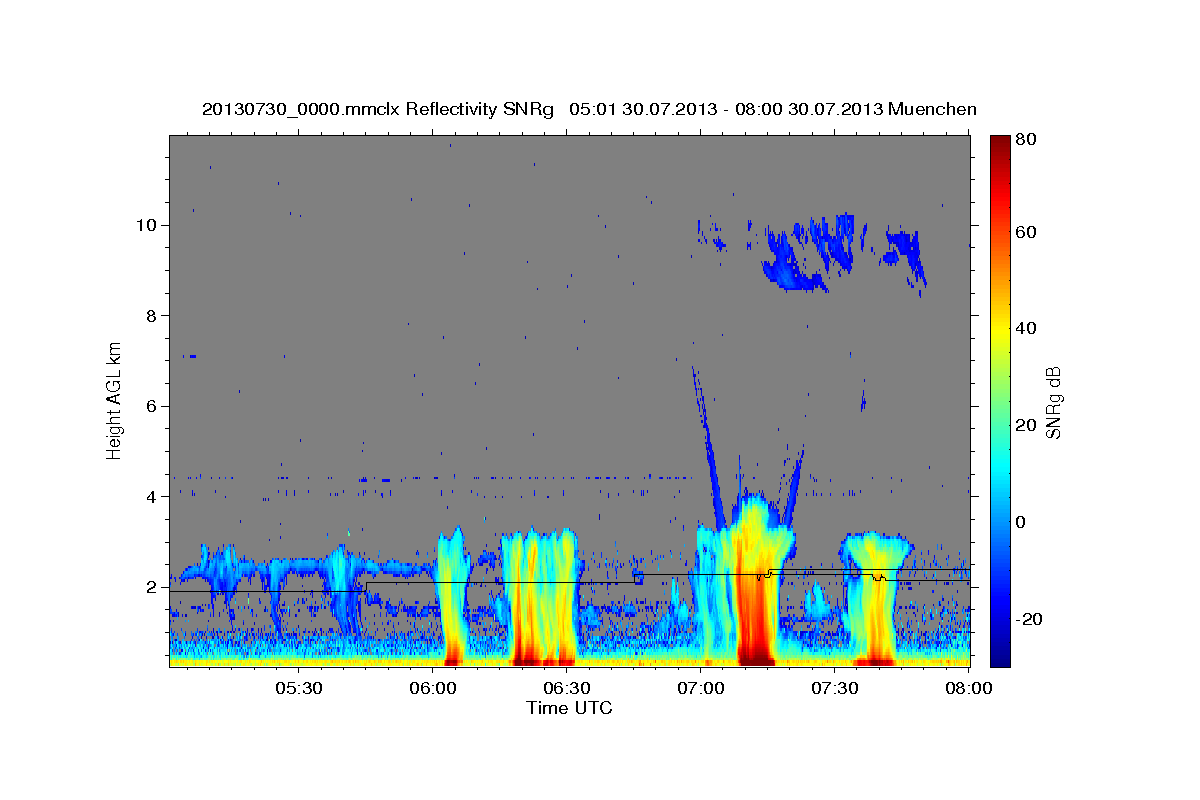Screen dimensions: 1200x800
Task: Click the 05:30 time tick label
Action: [298, 689]
